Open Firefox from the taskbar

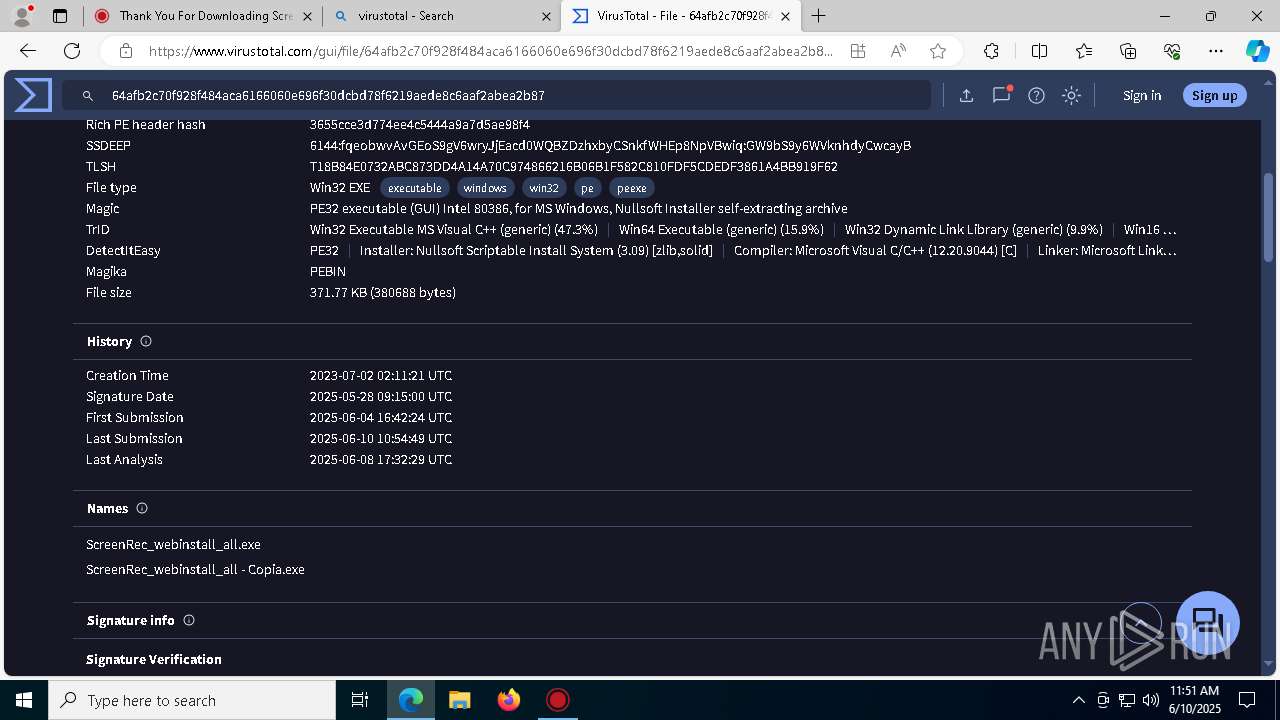(x=509, y=700)
